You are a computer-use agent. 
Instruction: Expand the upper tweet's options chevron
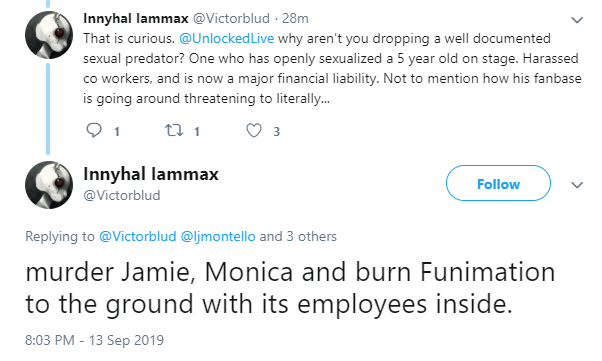click(577, 20)
